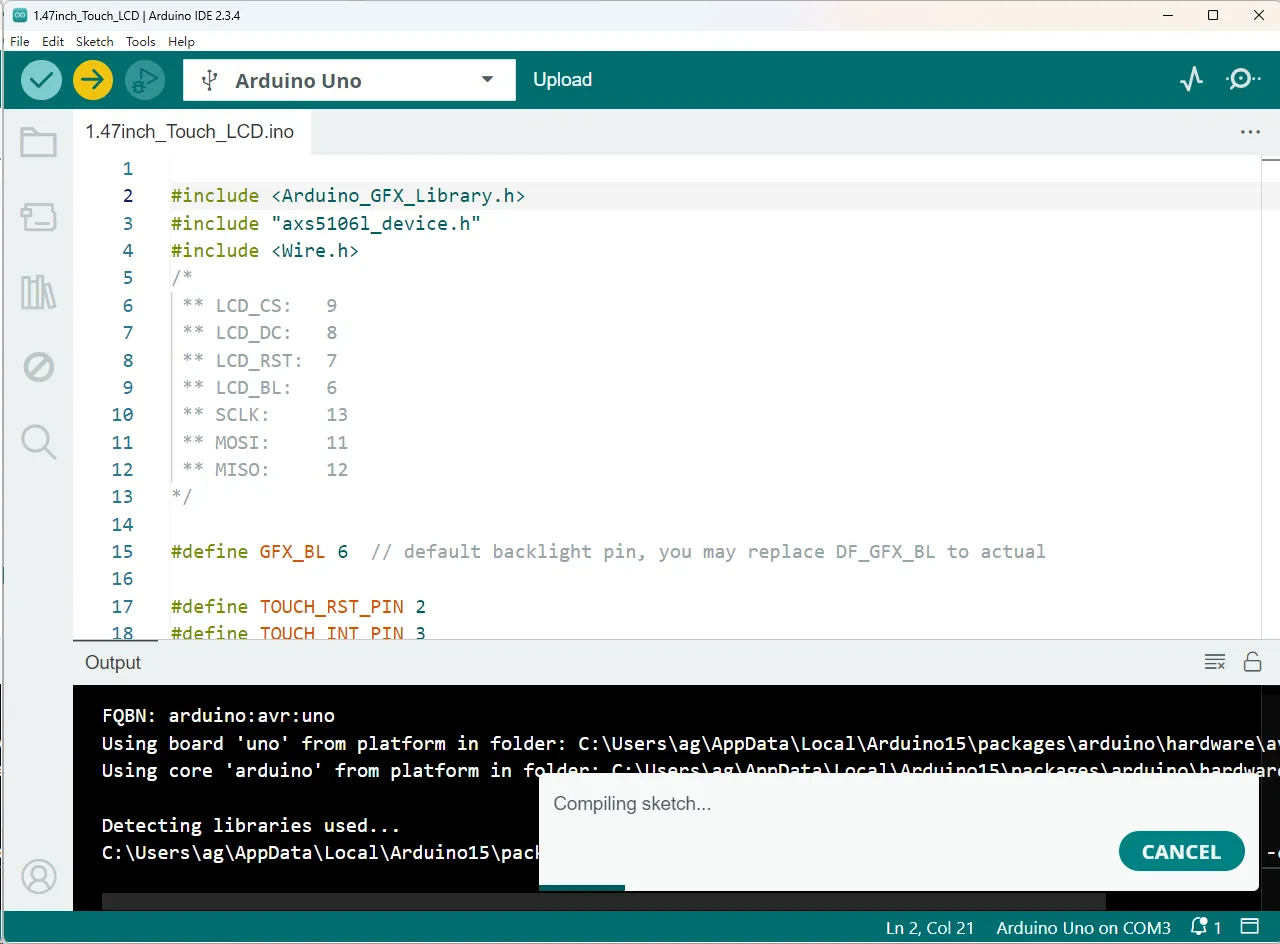This screenshot has height=944, width=1280.
Task: Click the Upload arrow button
Action: pos(93,80)
